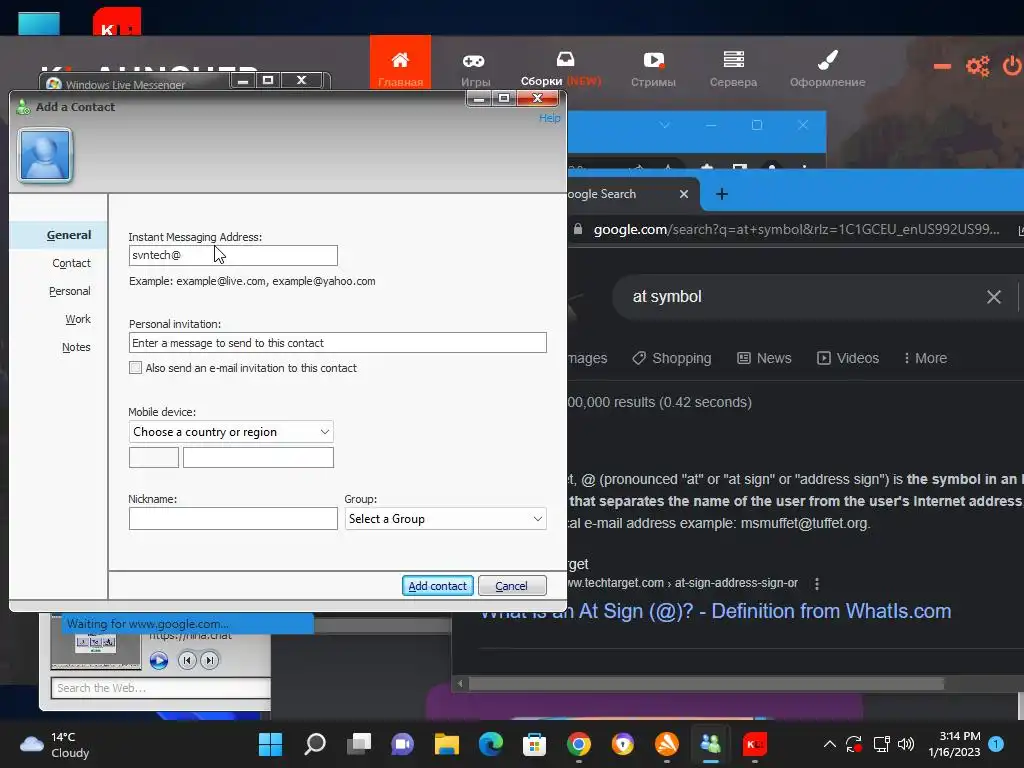Select the Work category
The image size is (1024, 768).
(x=78, y=319)
